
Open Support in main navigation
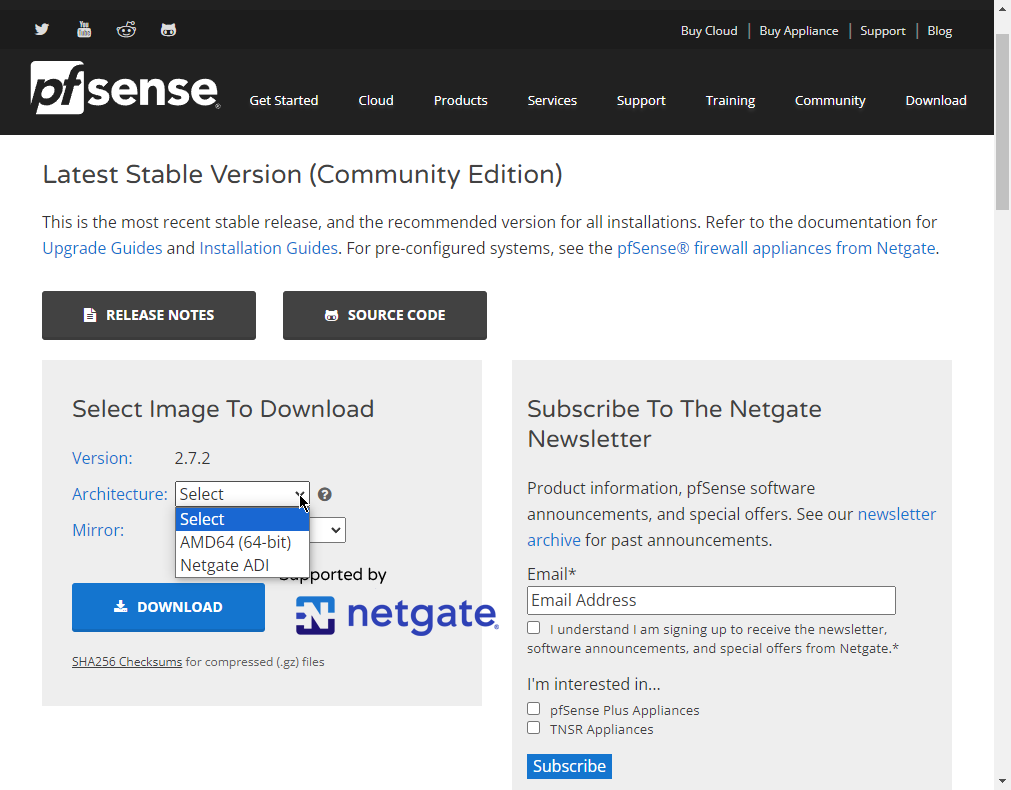641,101
